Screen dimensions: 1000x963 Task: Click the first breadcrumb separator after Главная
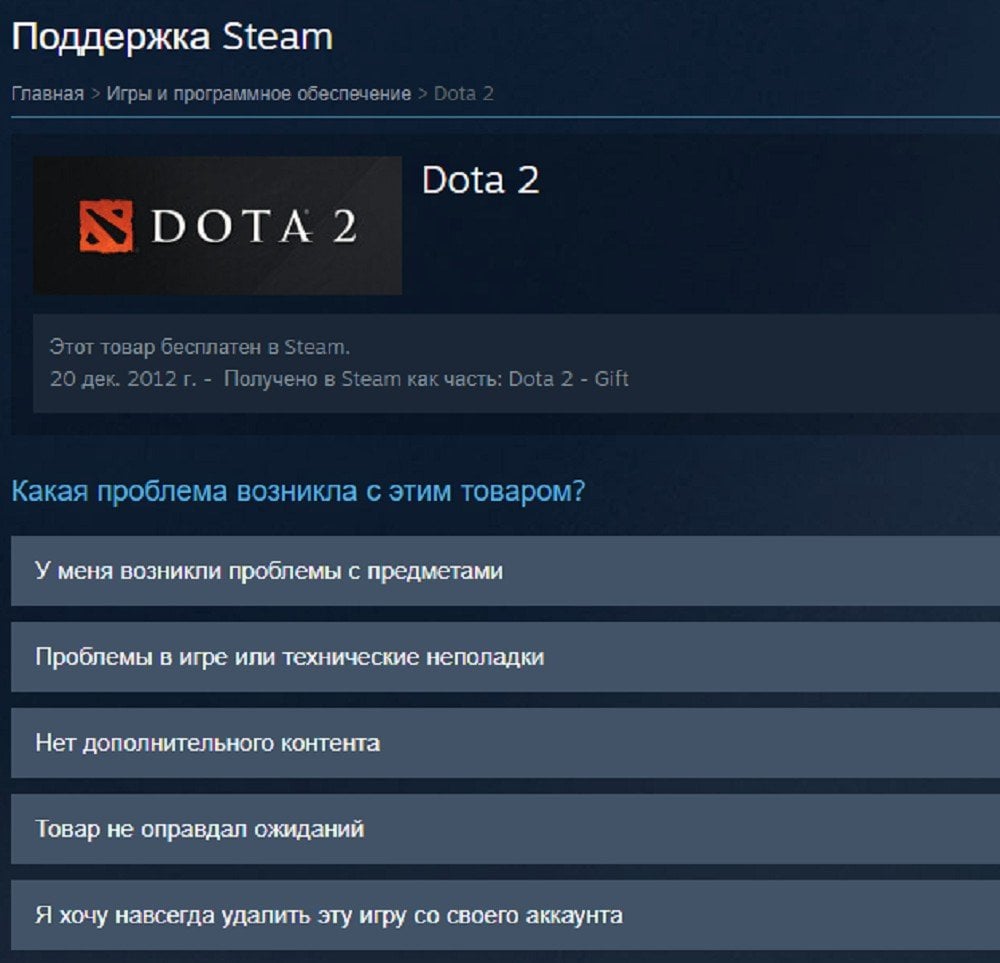click(95, 94)
